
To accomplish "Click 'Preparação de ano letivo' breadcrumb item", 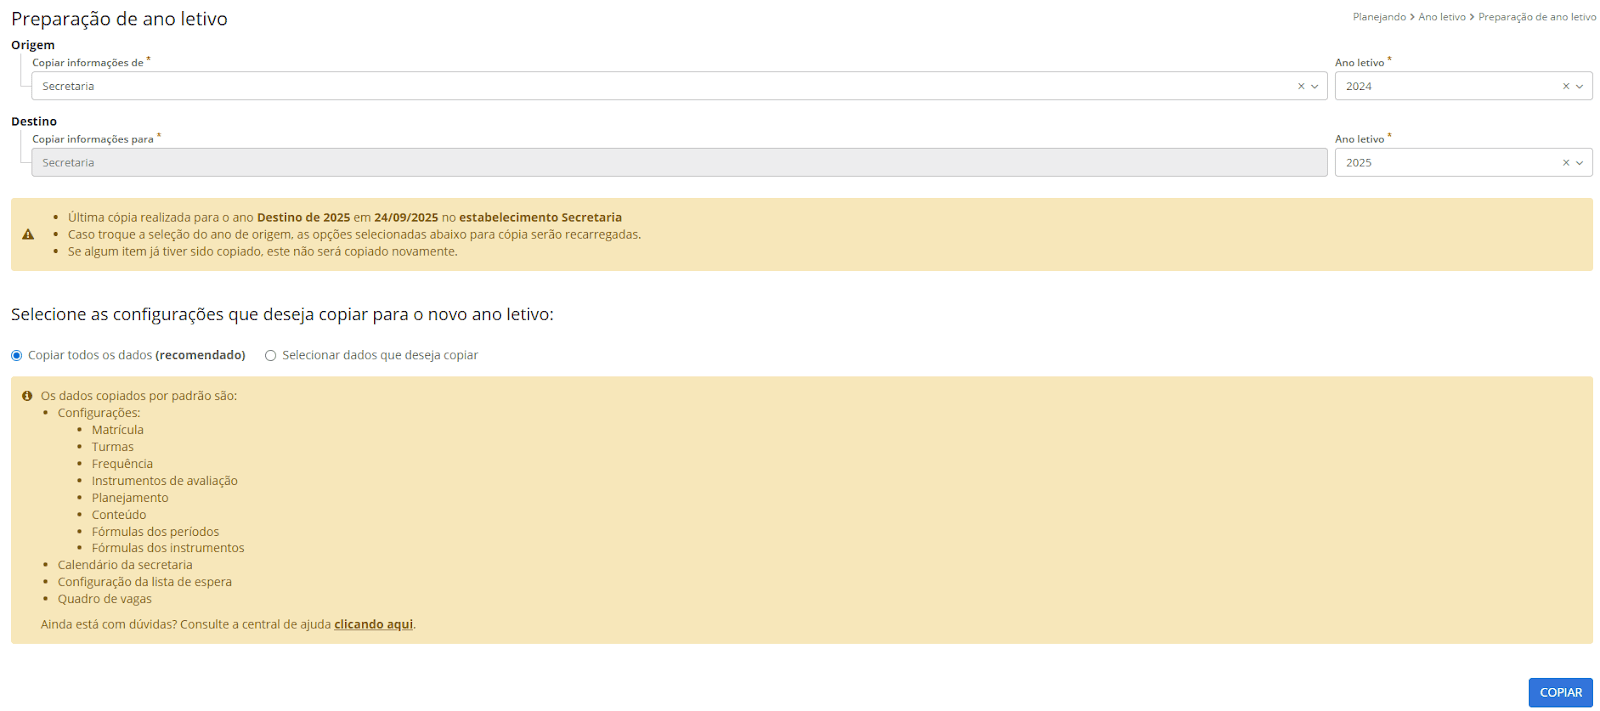I will [x=1537, y=17].
